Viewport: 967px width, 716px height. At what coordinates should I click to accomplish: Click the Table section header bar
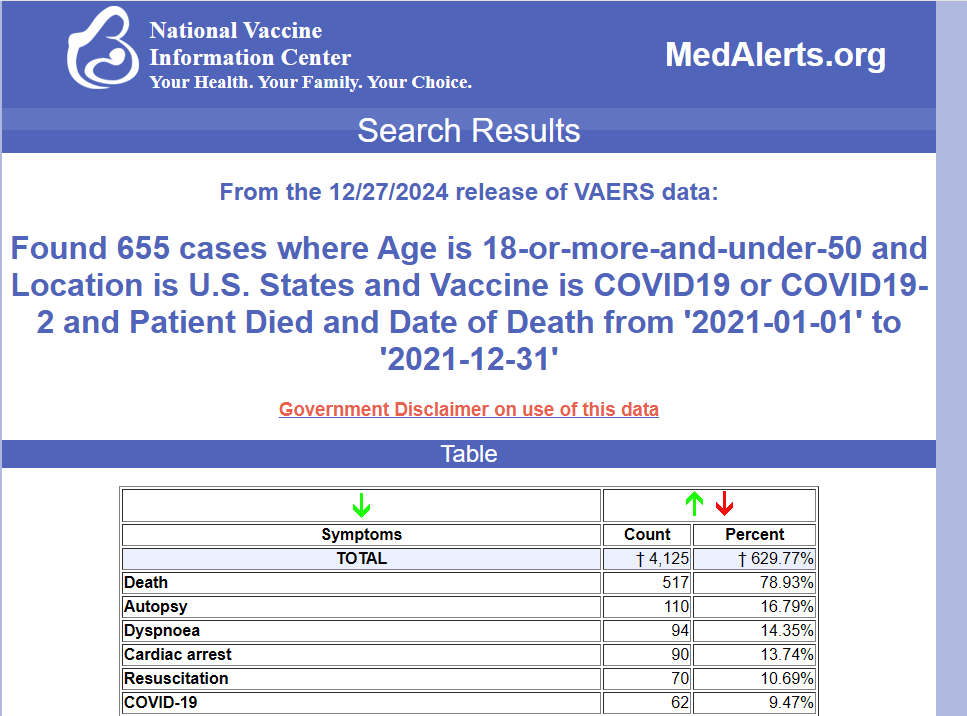click(x=469, y=454)
